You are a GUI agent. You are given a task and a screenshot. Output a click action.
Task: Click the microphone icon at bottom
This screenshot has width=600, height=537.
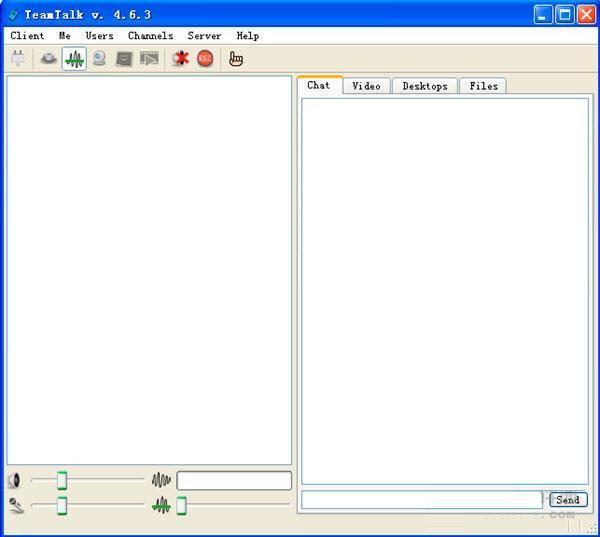16,505
